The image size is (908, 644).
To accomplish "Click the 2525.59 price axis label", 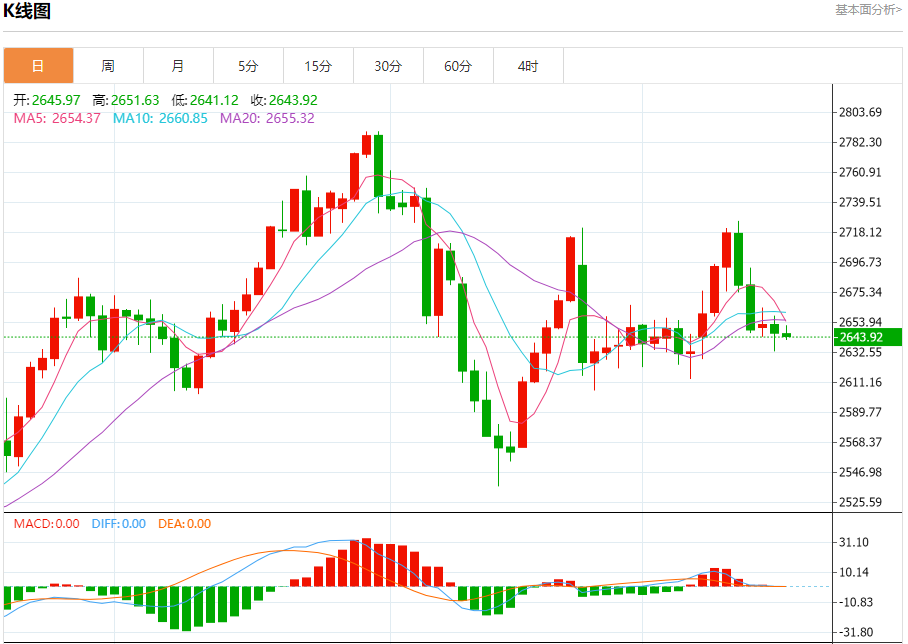I will [x=861, y=502].
